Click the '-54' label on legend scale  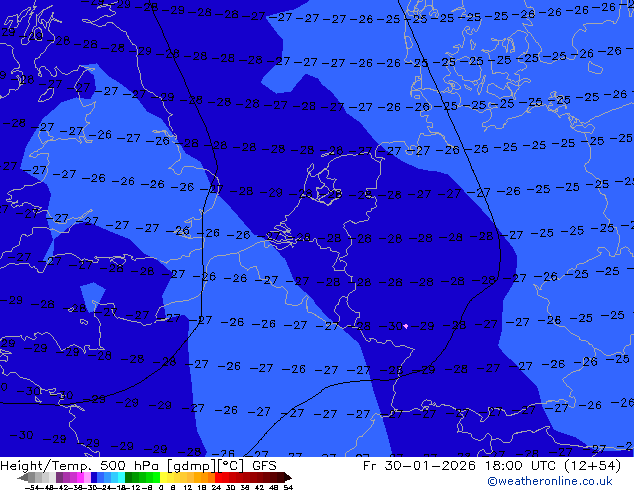32,488
